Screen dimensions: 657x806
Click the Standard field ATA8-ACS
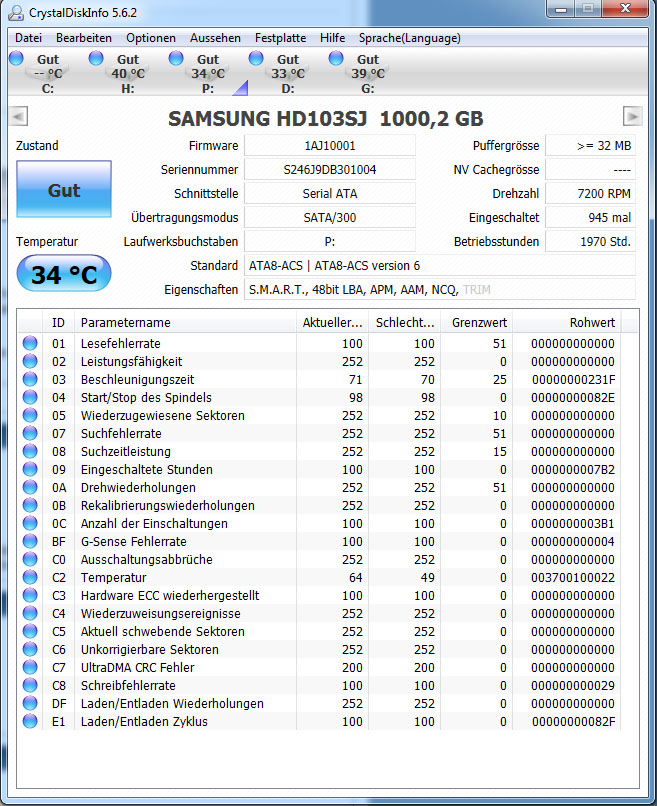[x=440, y=266]
